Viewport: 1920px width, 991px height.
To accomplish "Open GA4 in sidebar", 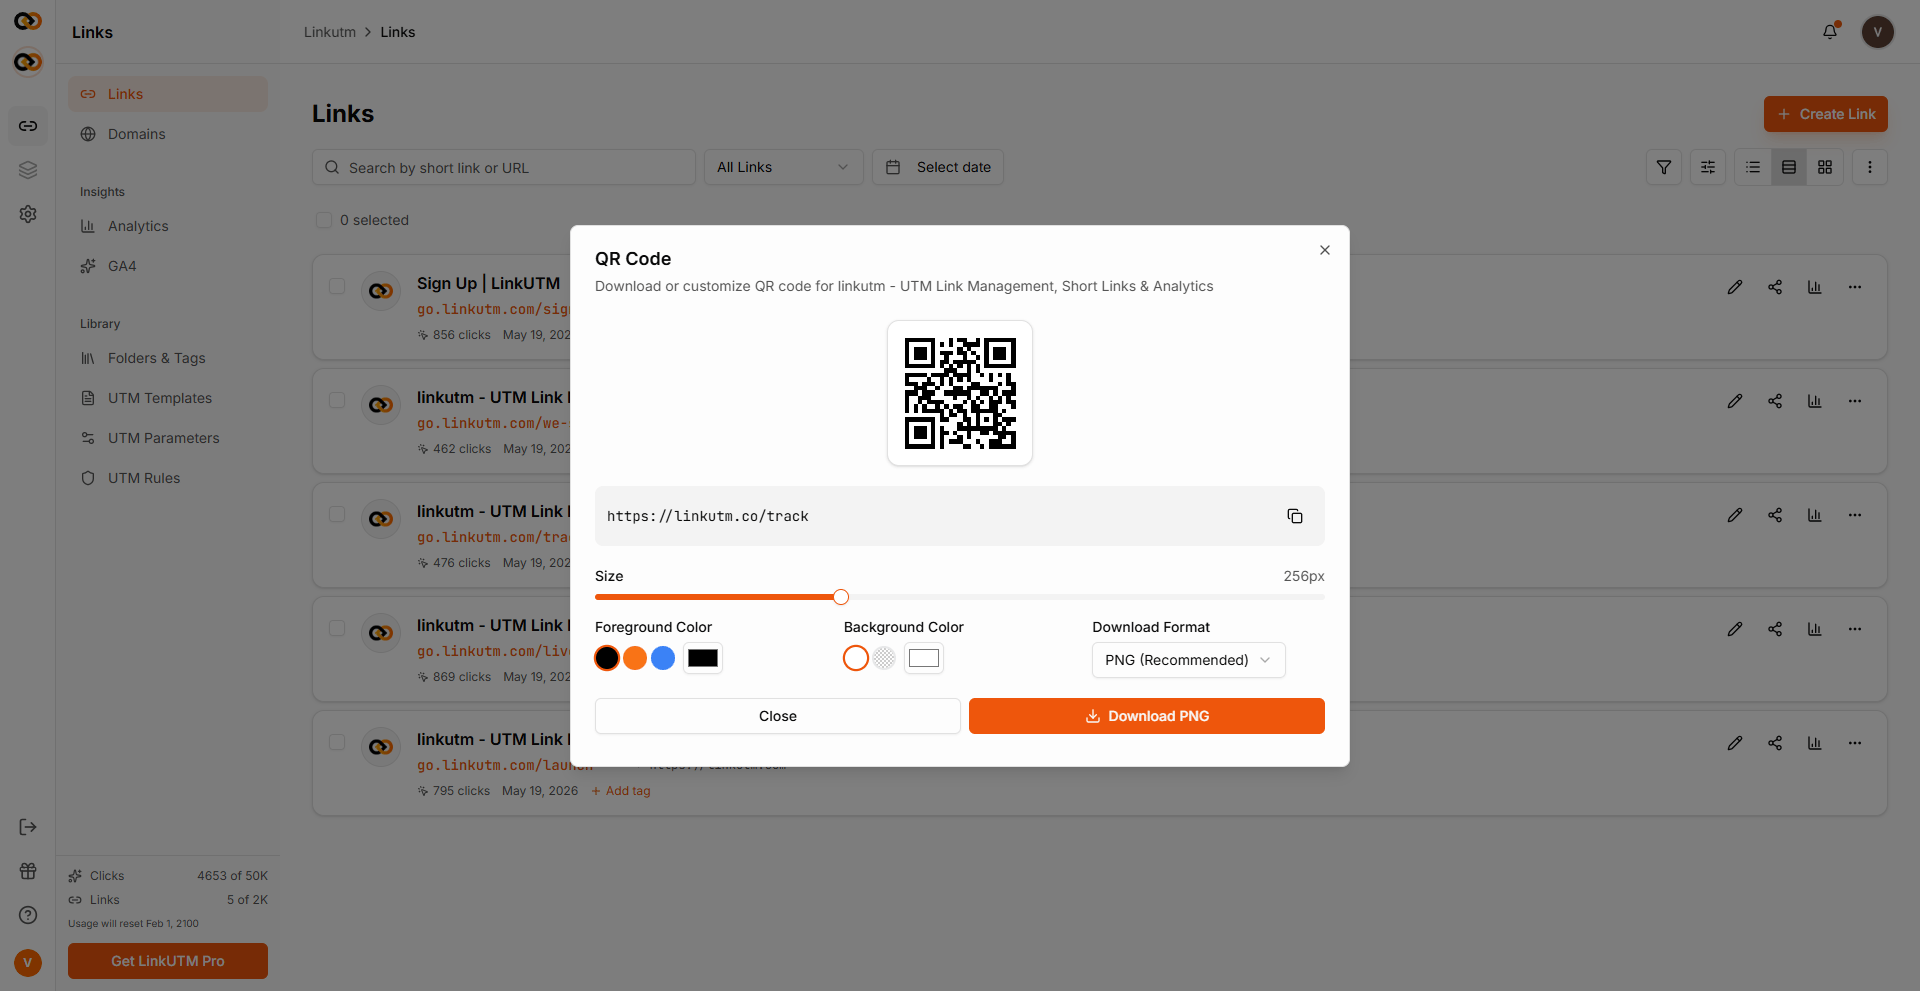I will click(x=168, y=266).
